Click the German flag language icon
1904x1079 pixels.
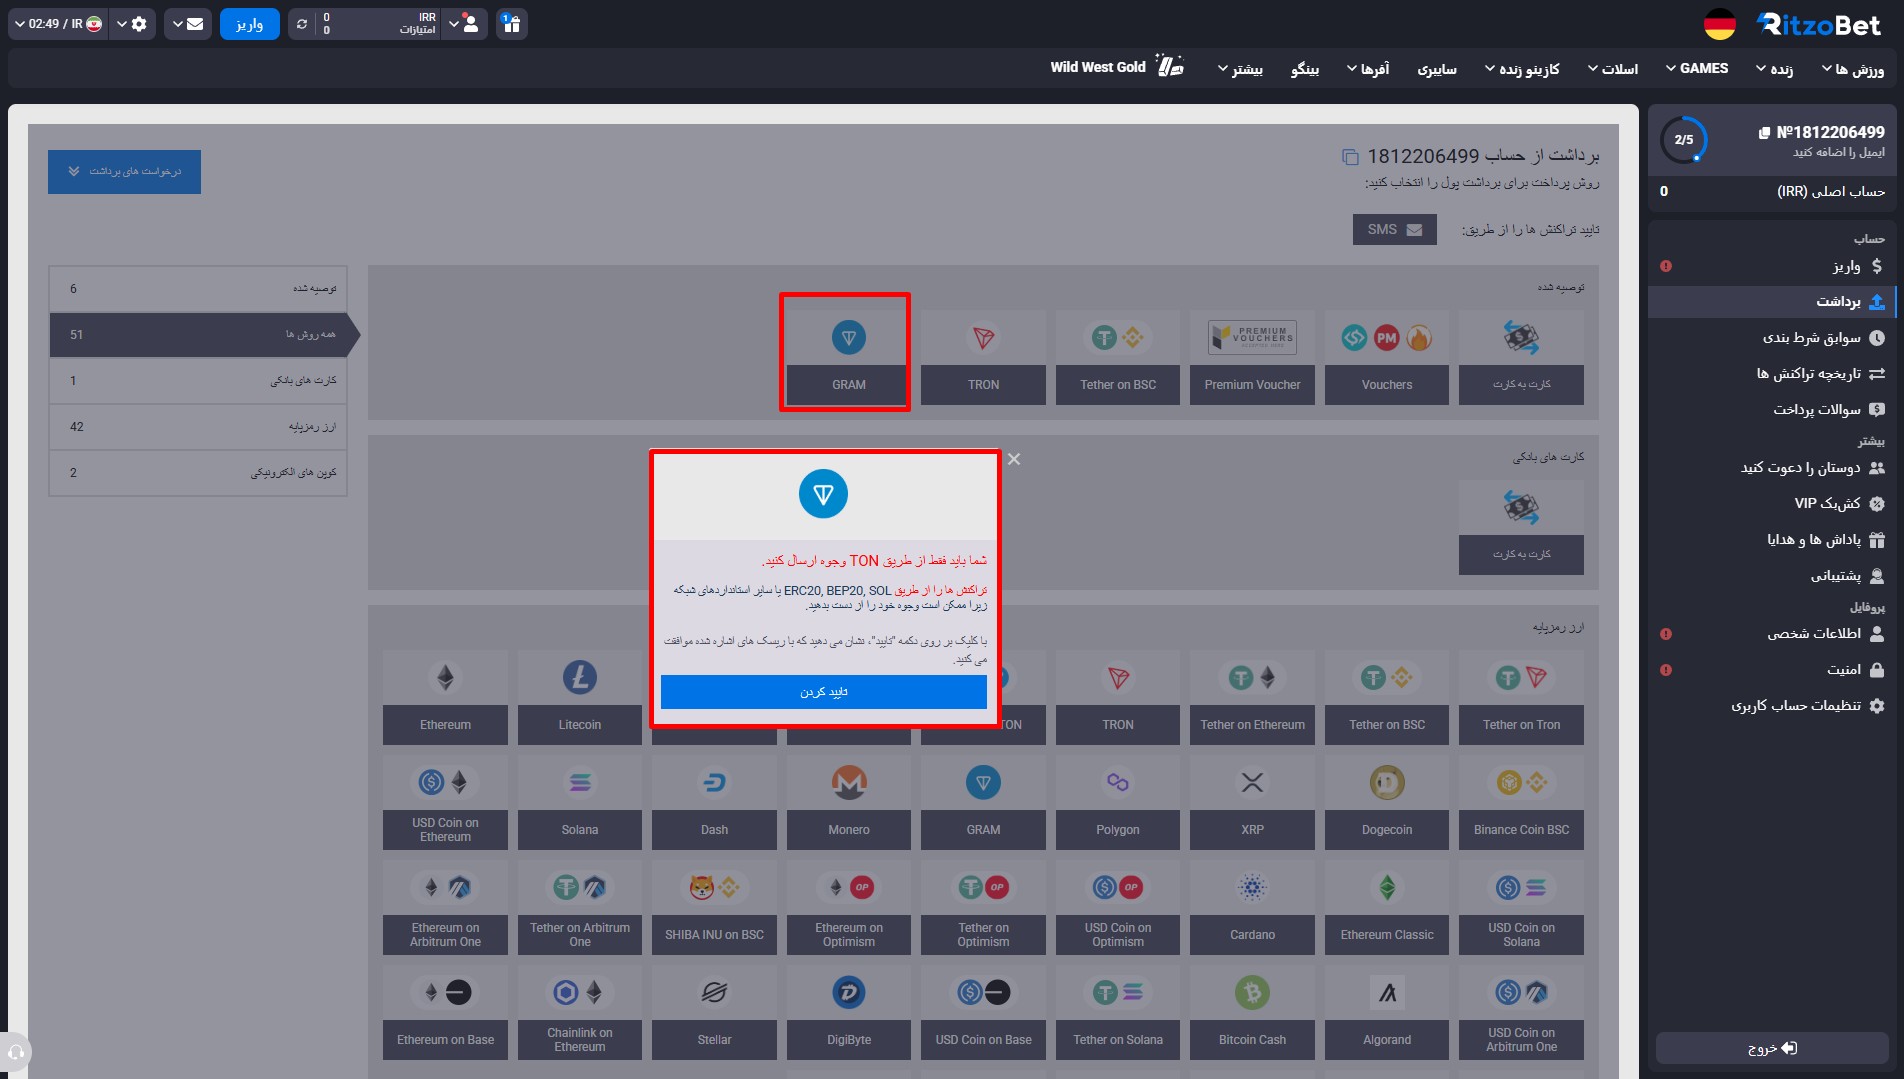tap(1719, 25)
